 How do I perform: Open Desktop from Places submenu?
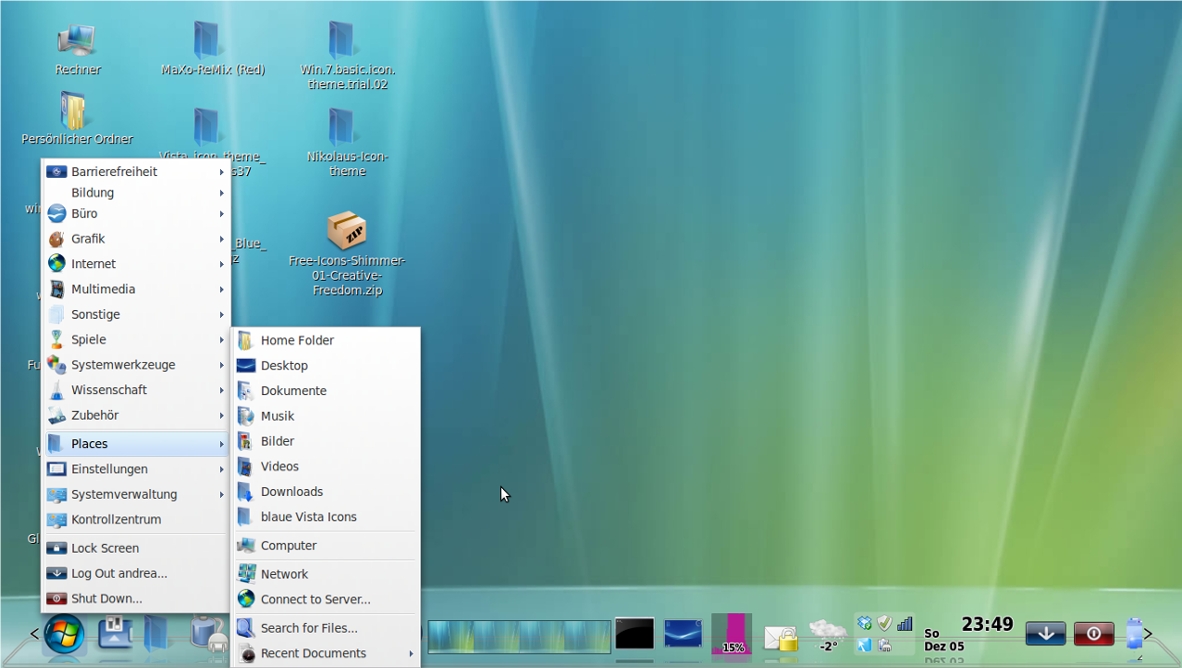326,366
